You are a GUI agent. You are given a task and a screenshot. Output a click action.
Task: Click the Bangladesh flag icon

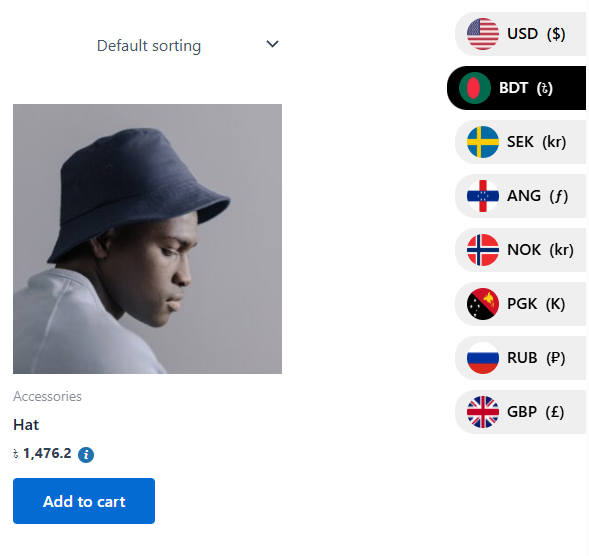click(475, 88)
